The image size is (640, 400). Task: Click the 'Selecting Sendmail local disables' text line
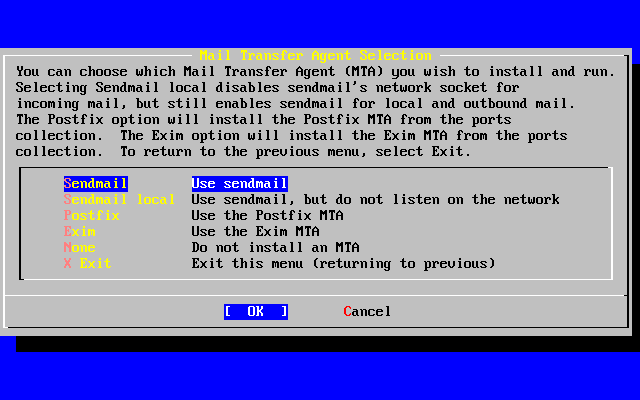pos(267,87)
